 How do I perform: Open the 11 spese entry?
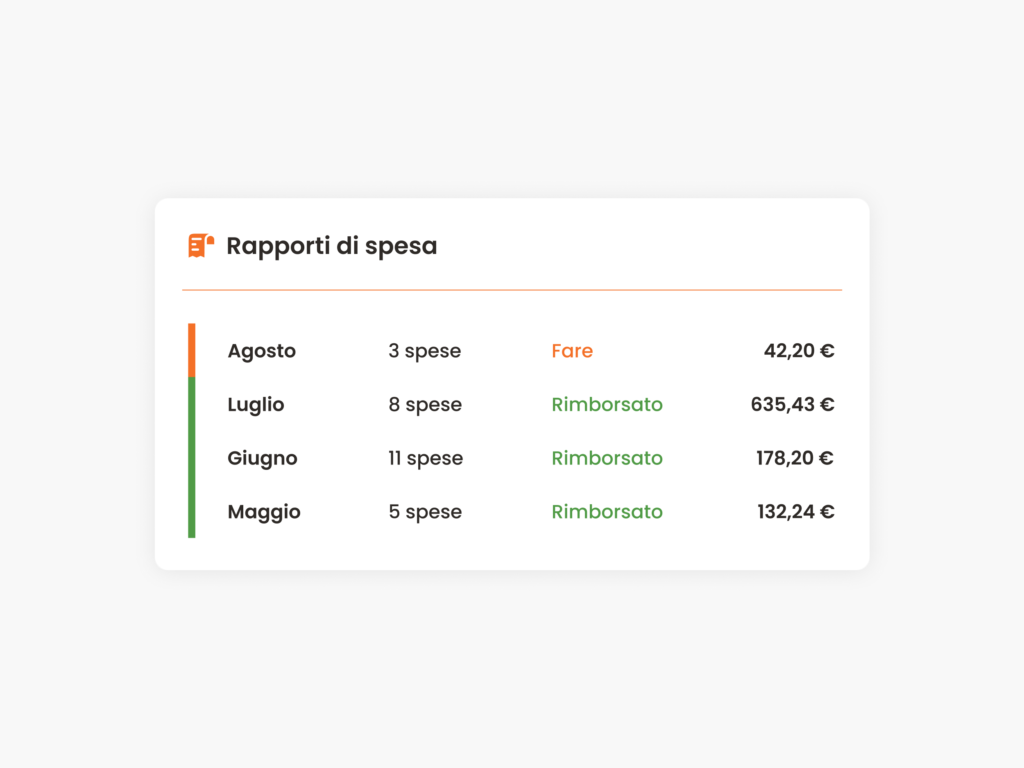coord(426,458)
